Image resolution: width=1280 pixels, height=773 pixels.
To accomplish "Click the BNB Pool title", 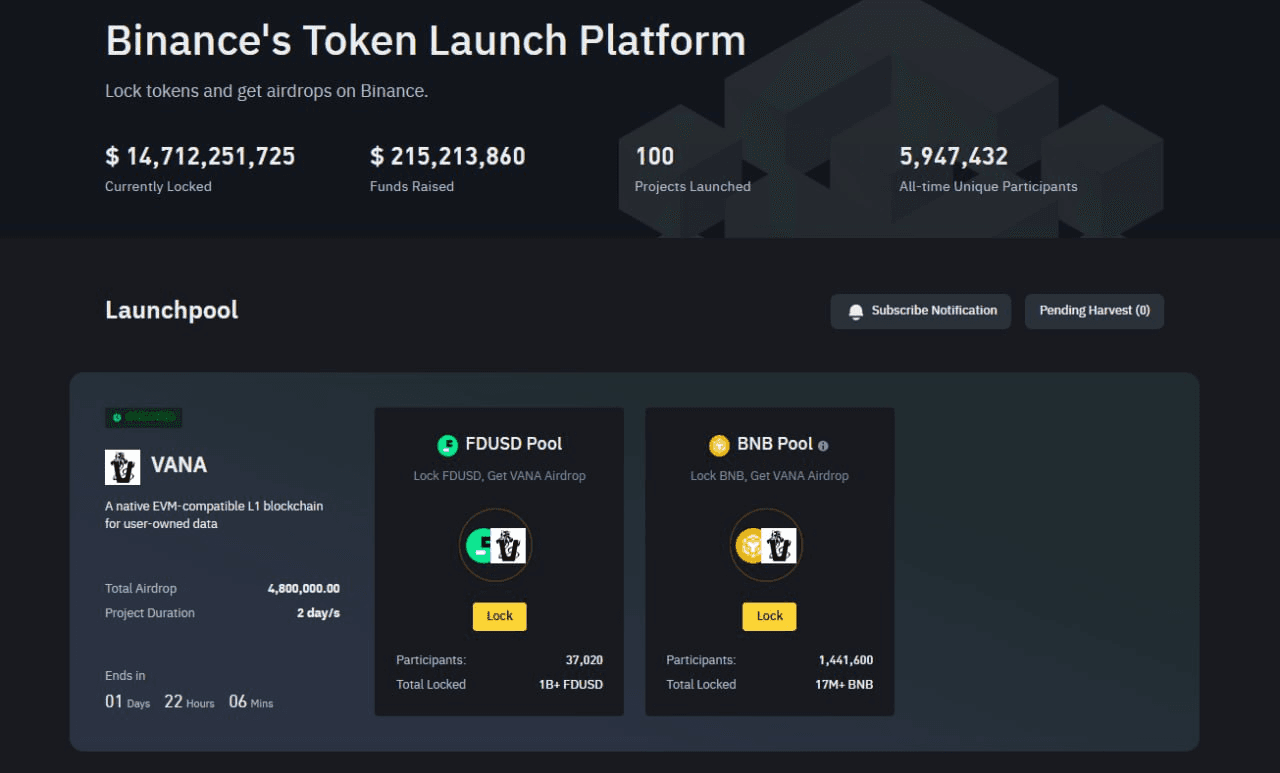I will [x=775, y=444].
